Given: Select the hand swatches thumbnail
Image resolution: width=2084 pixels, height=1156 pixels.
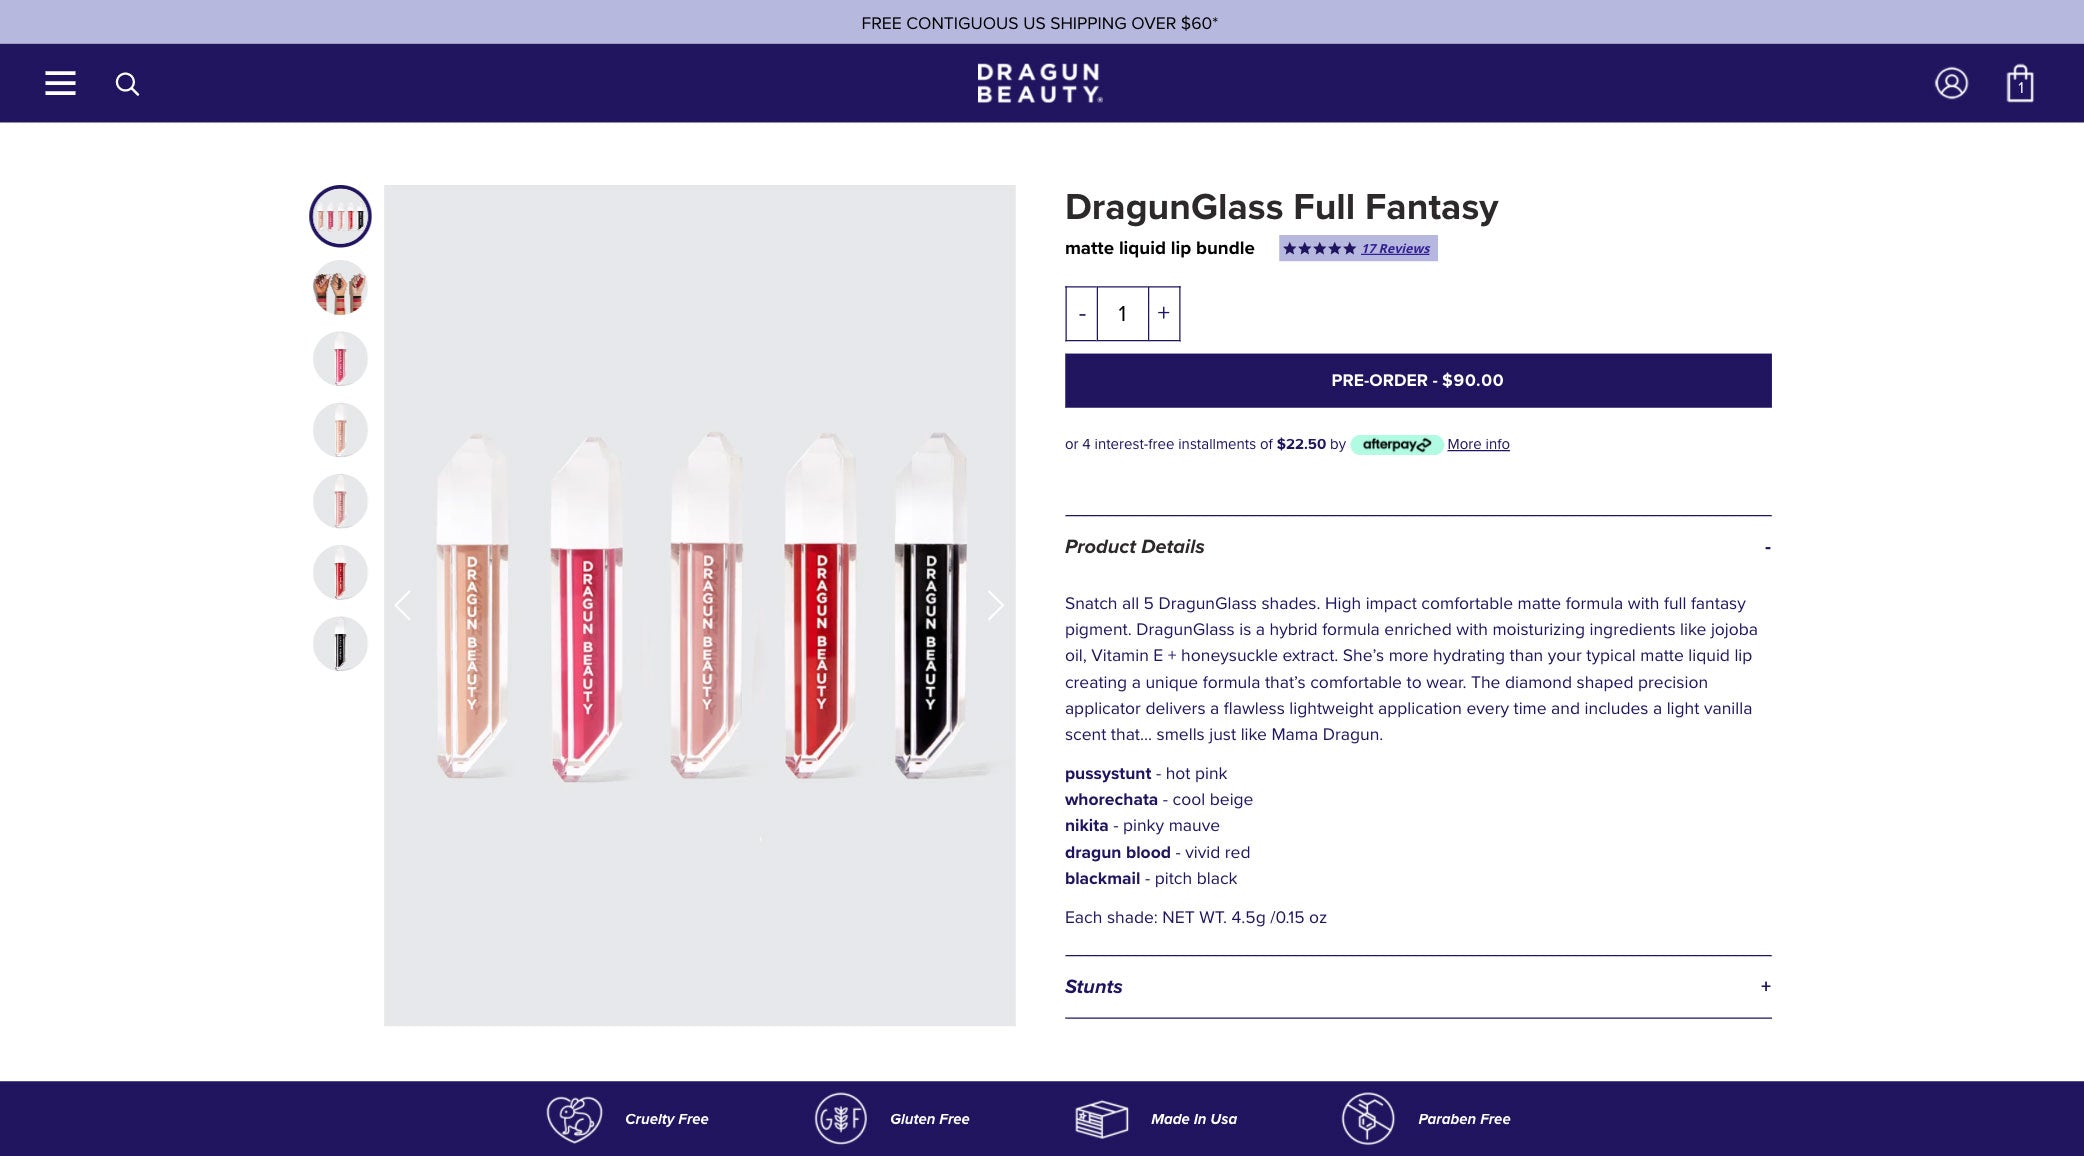Looking at the screenshot, I should [x=340, y=288].
